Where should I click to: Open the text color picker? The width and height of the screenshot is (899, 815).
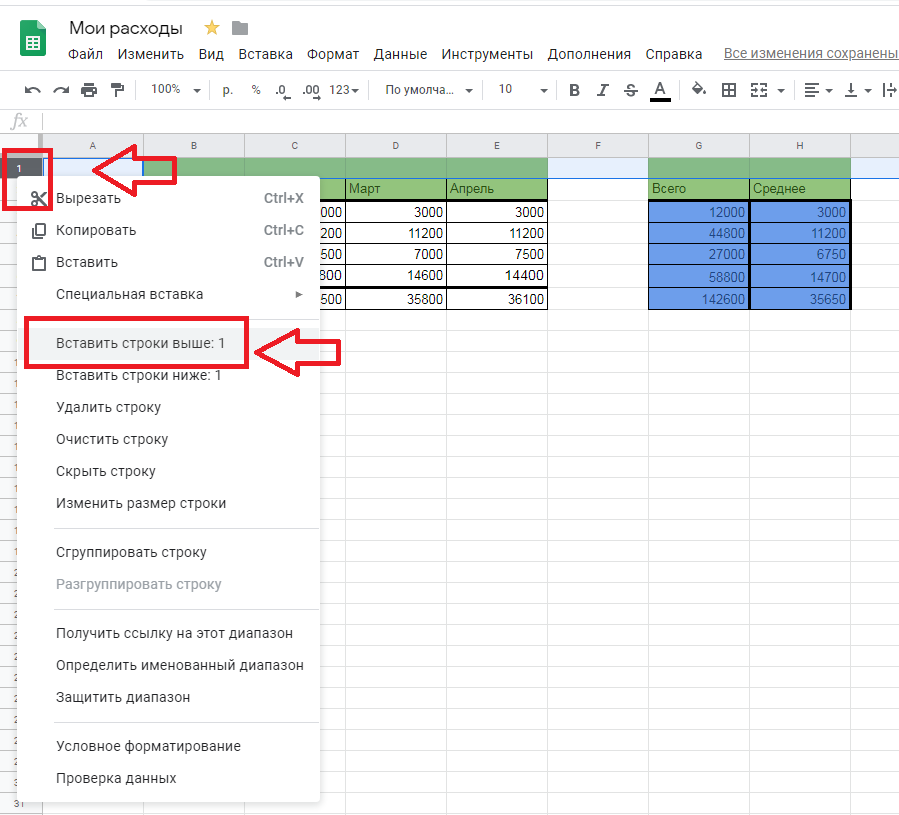point(660,91)
